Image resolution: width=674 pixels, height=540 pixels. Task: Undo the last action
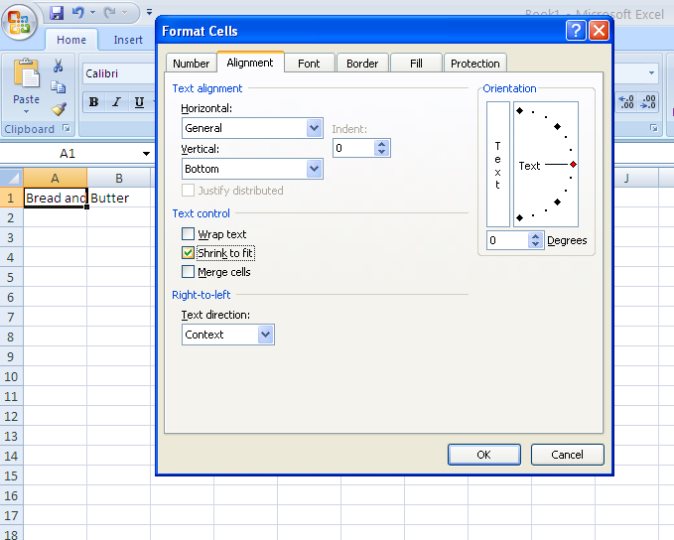pos(78,13)
